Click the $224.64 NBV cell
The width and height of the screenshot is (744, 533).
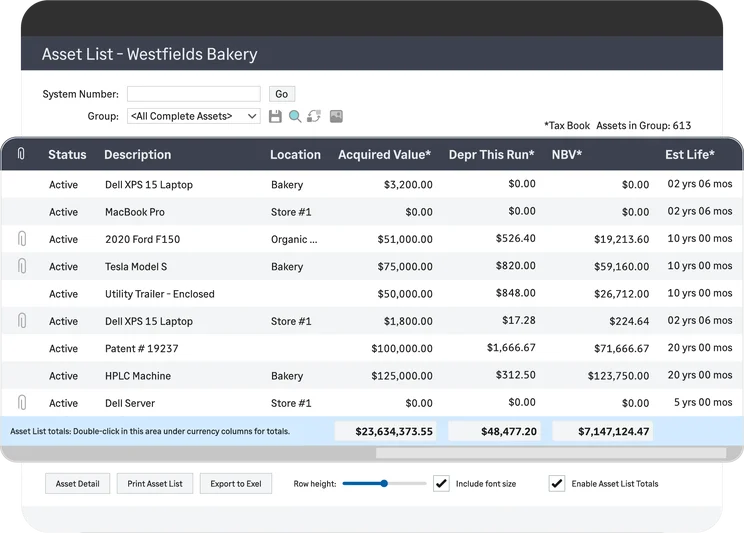coord(629,321)
